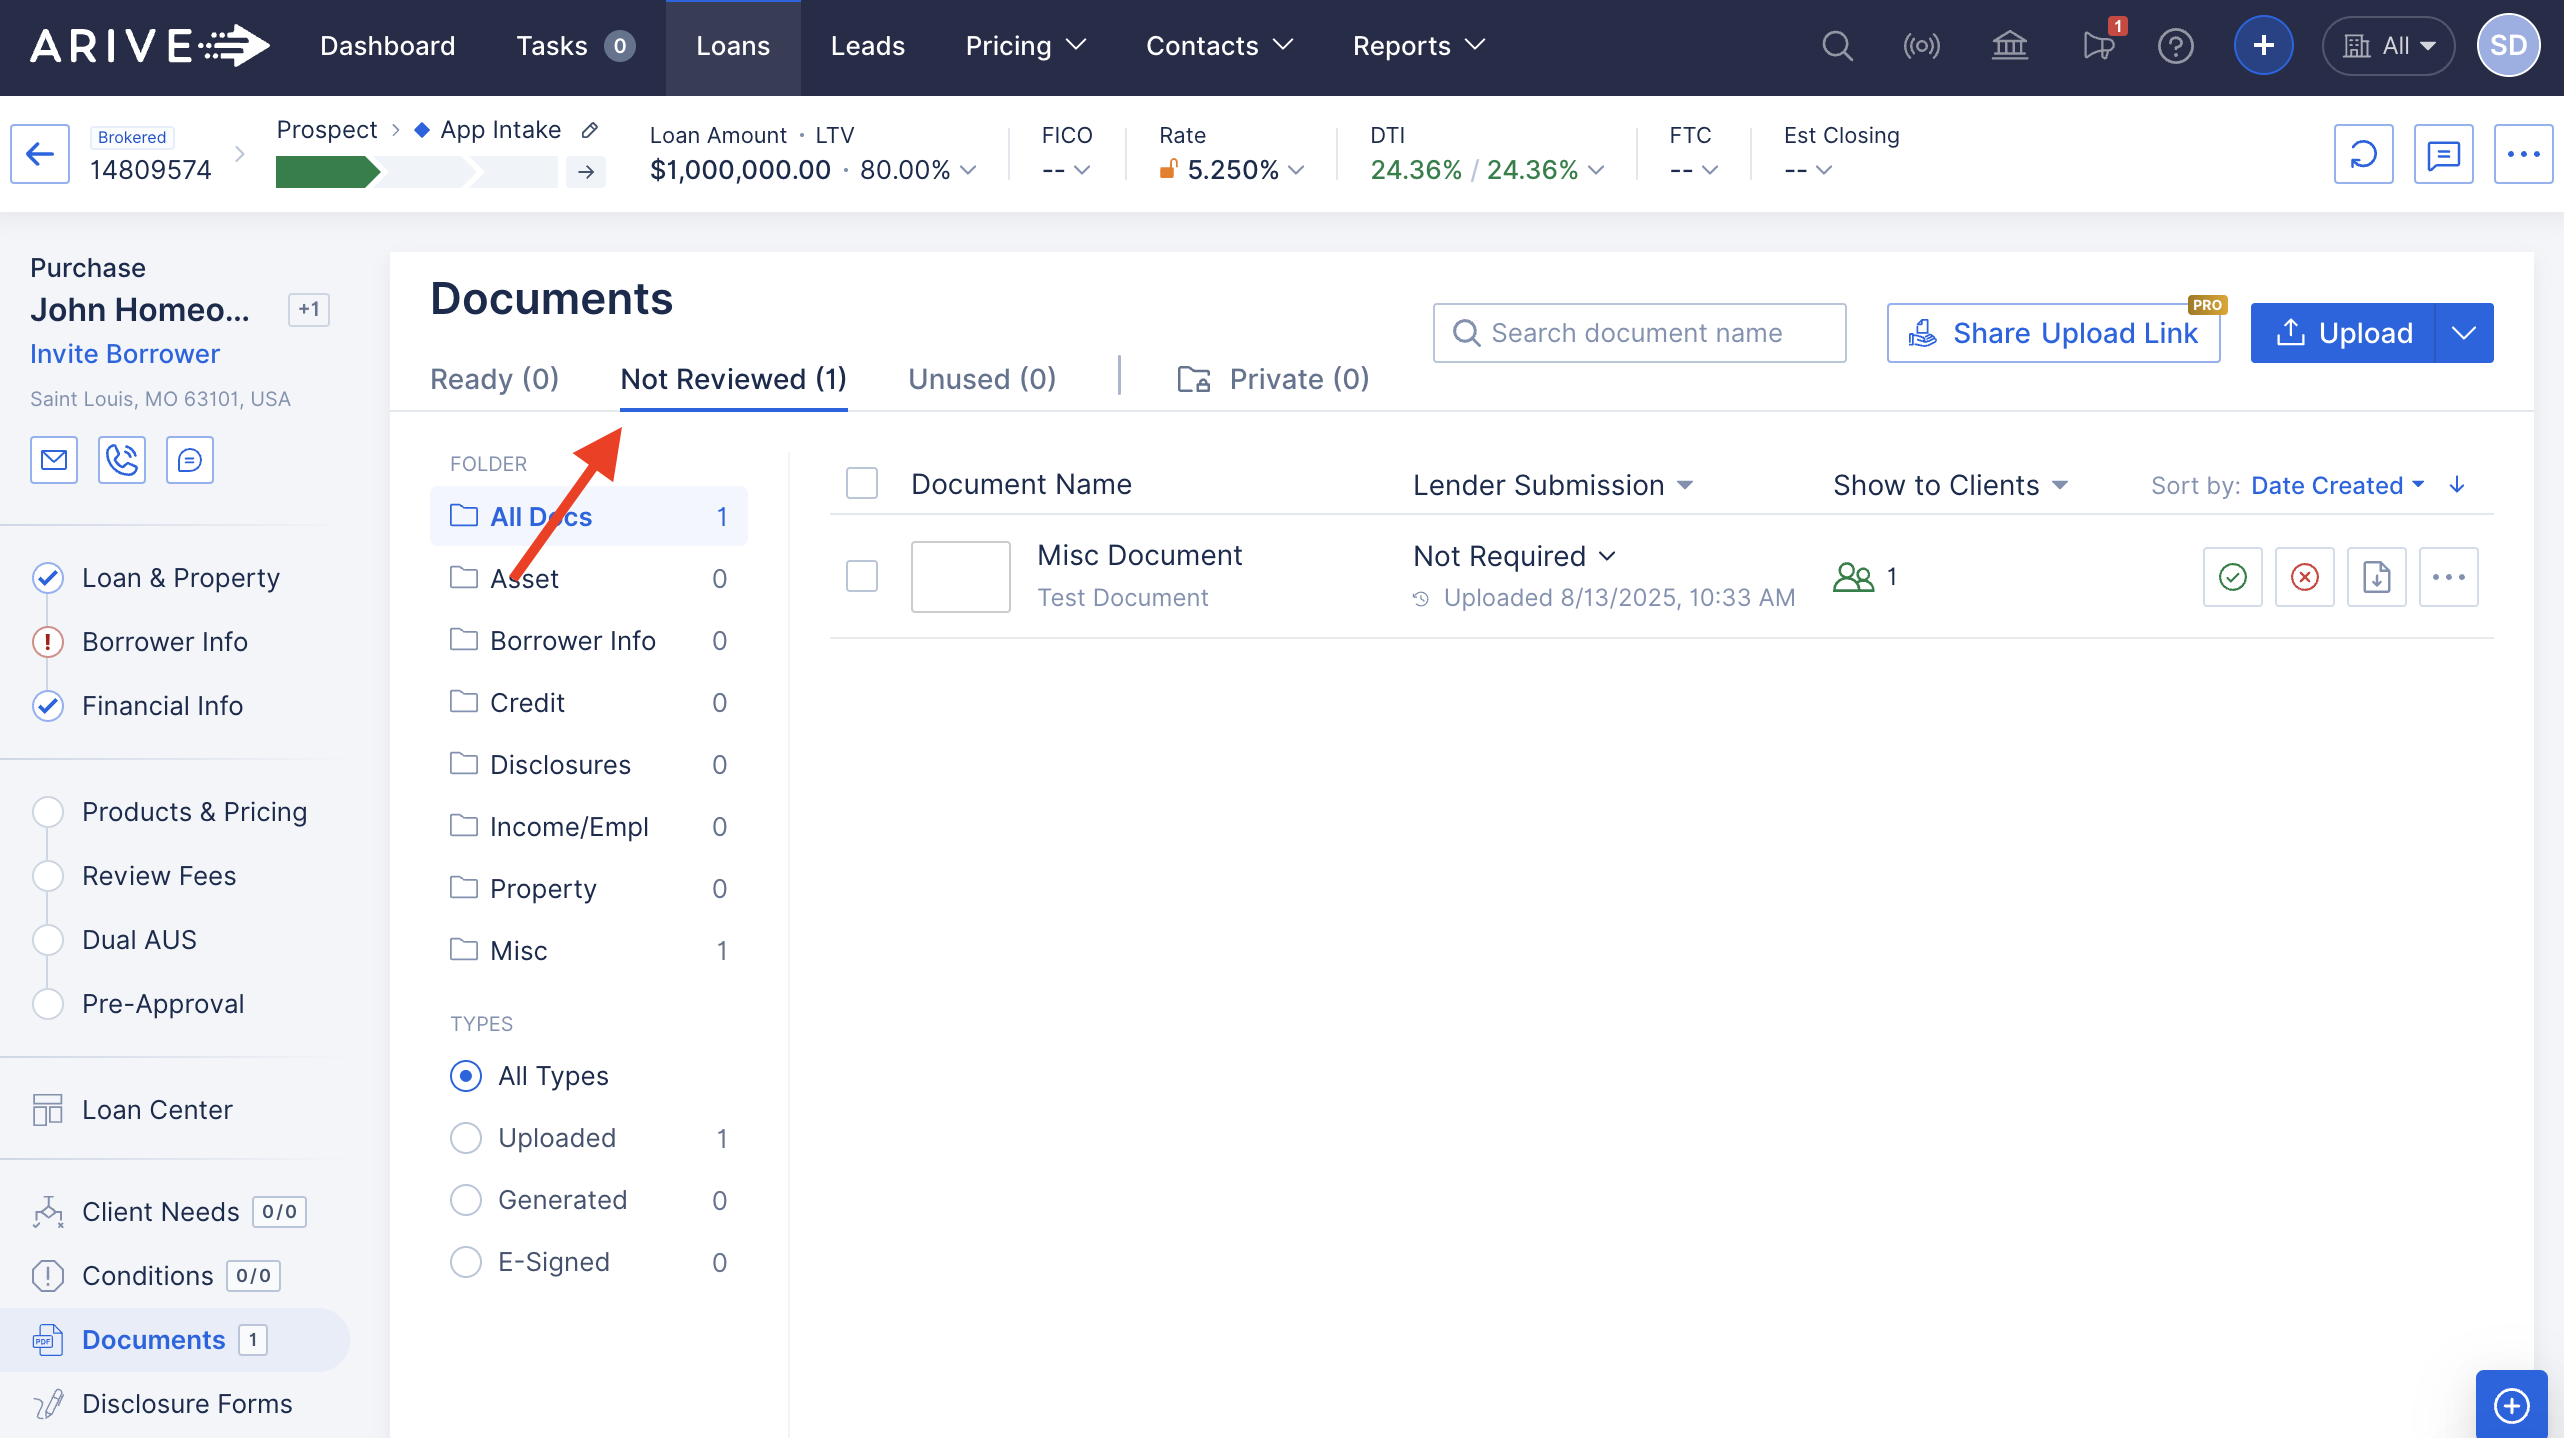Select the Uploaded type radio button
The image size is (2564, 1438).
tap(466, 1138)
